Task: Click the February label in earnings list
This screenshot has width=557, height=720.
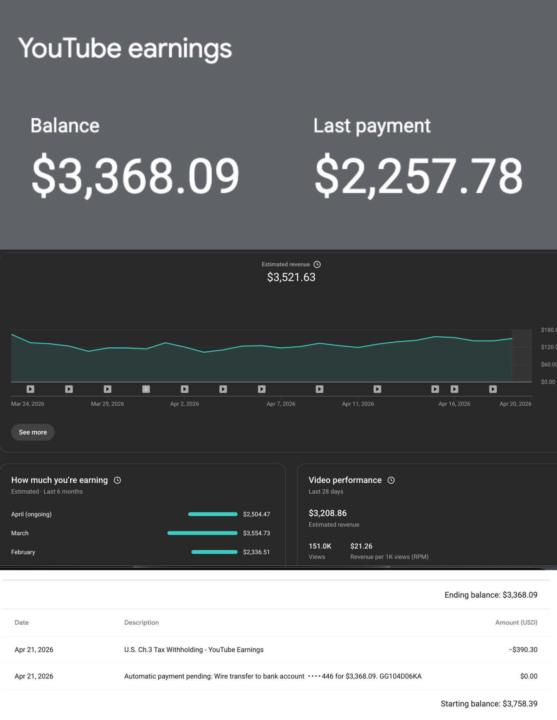Action: (23, 552)
